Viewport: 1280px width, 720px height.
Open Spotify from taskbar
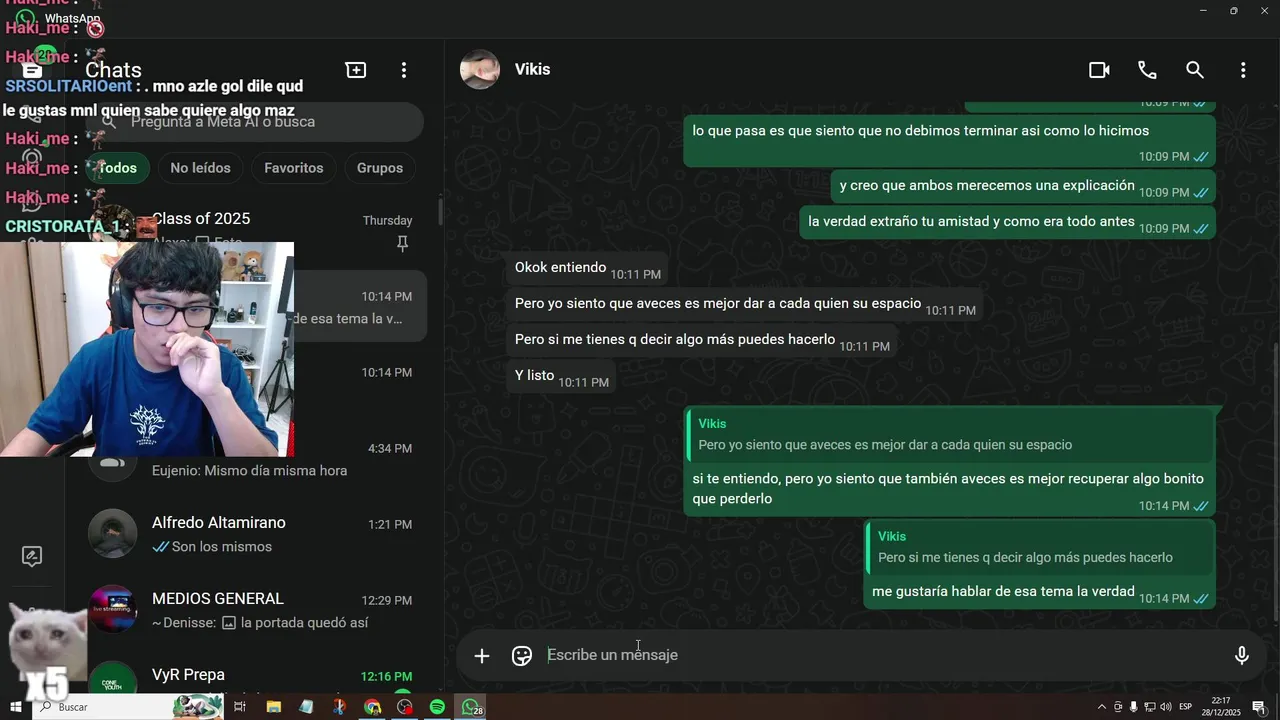tap(437, 707)
